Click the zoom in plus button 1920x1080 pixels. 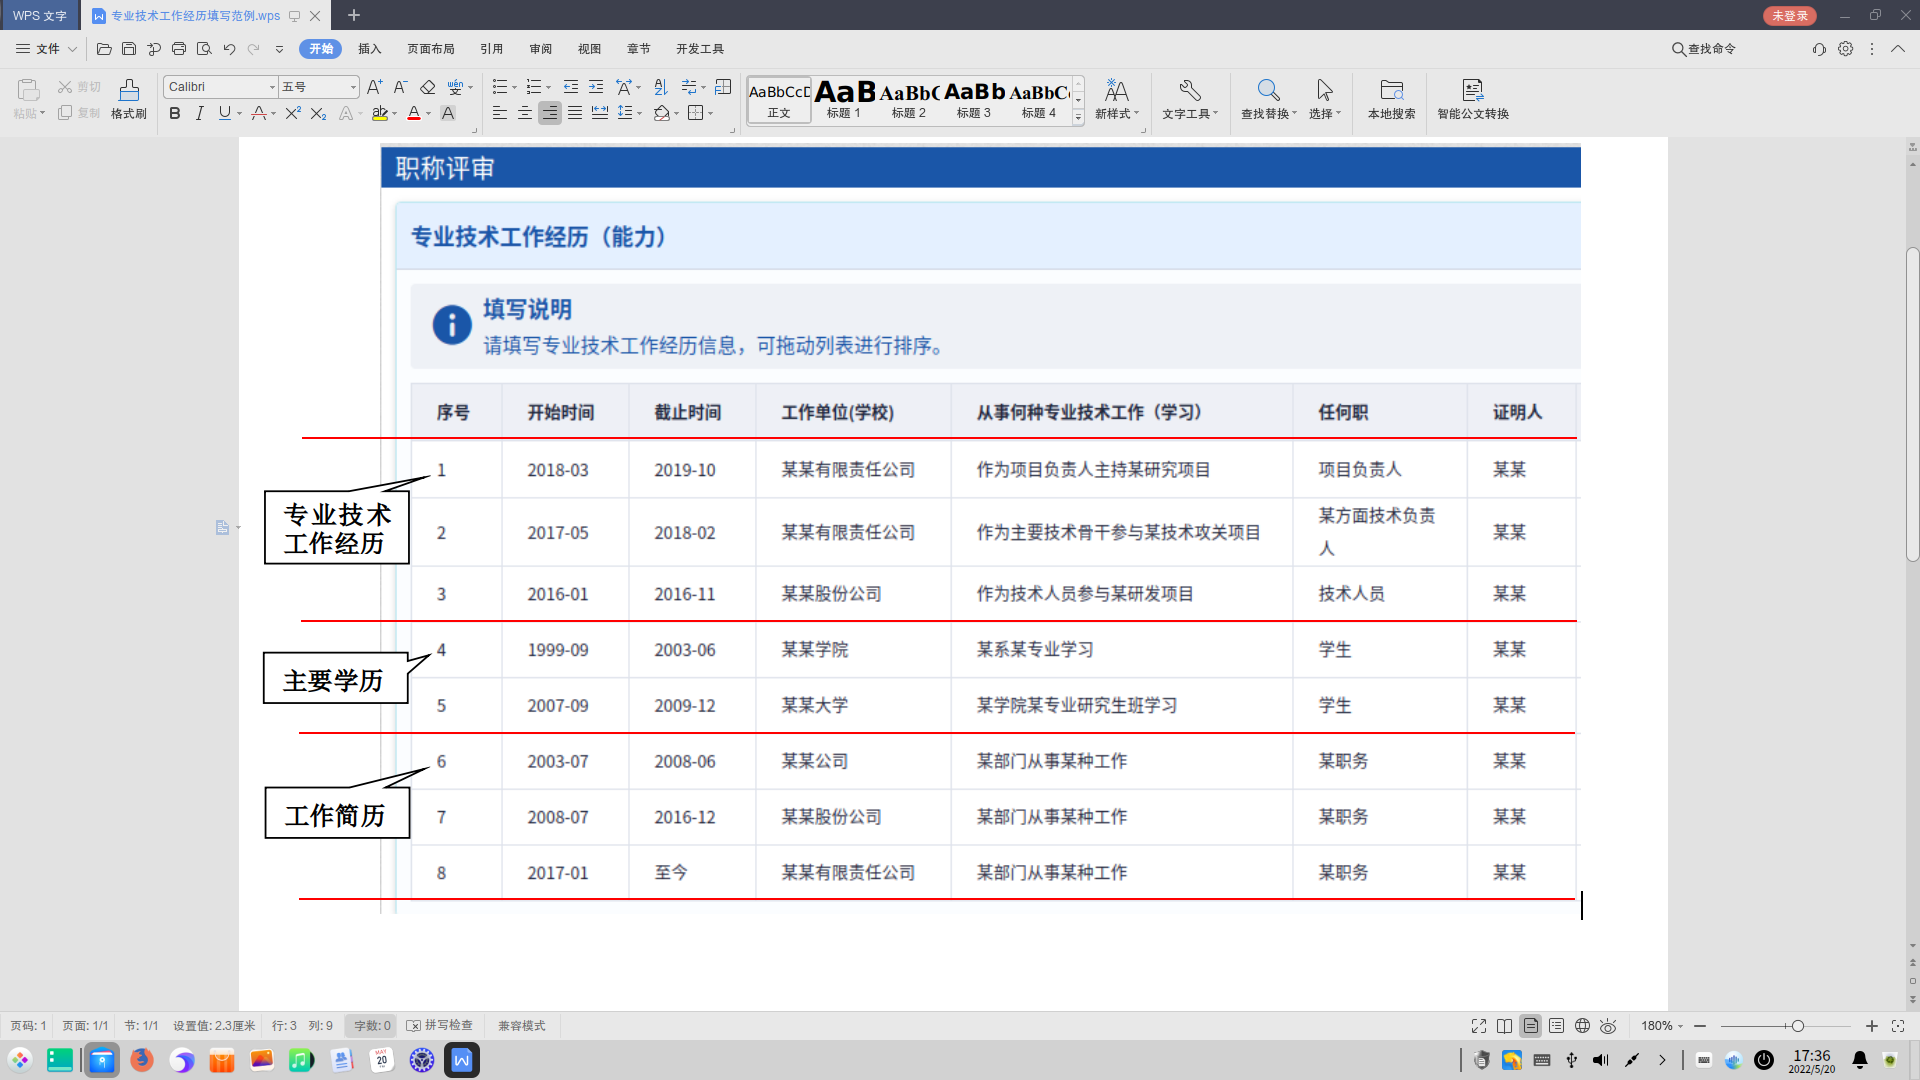1872,1026
